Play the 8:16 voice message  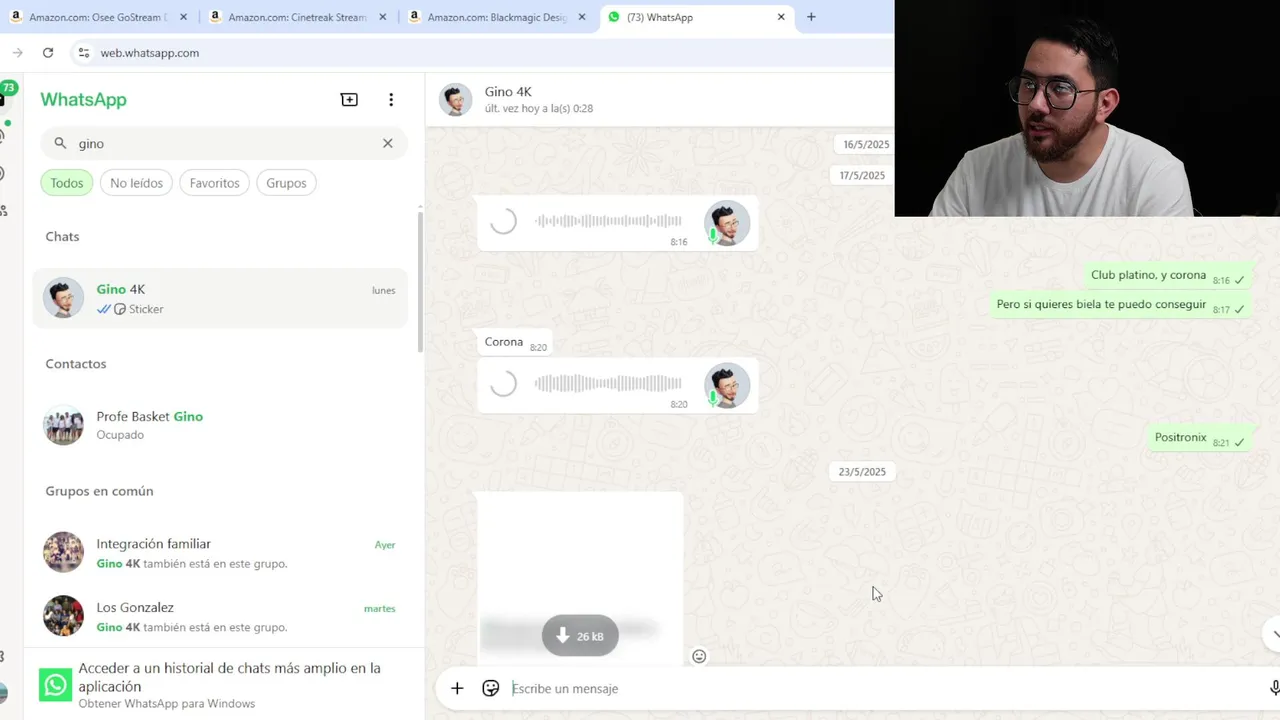pyautogui.click(x=503, y=221)
